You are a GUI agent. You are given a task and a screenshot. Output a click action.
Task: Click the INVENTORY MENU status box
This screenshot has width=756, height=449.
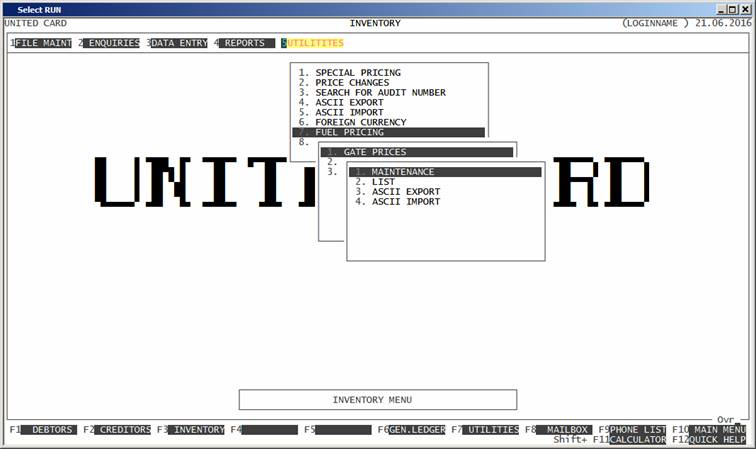pyautogui.click(x=378, y=400)
